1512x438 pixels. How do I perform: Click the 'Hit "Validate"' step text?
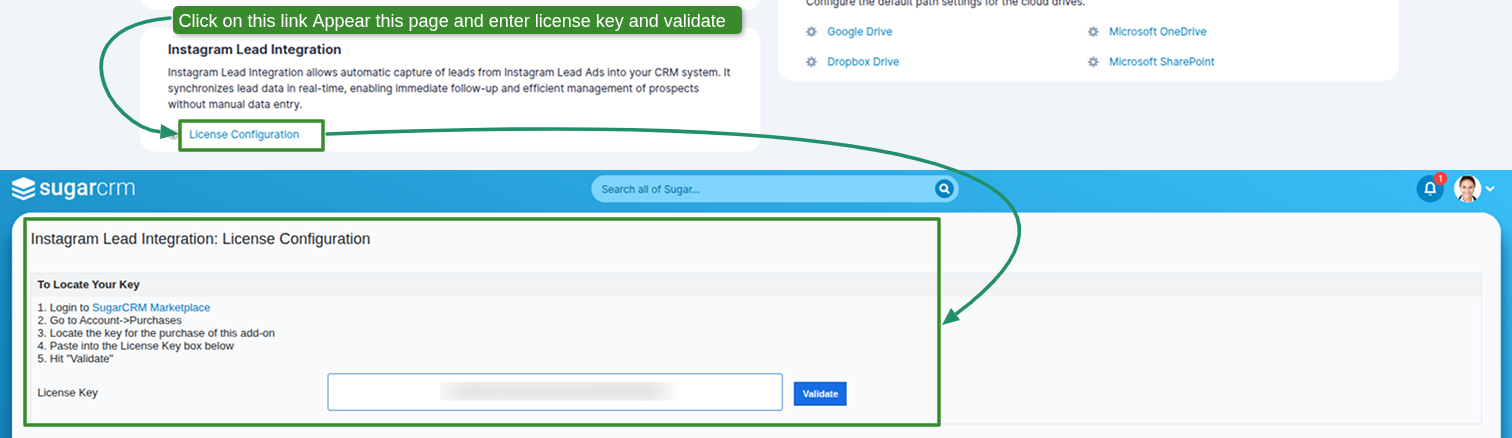[76, 358]
